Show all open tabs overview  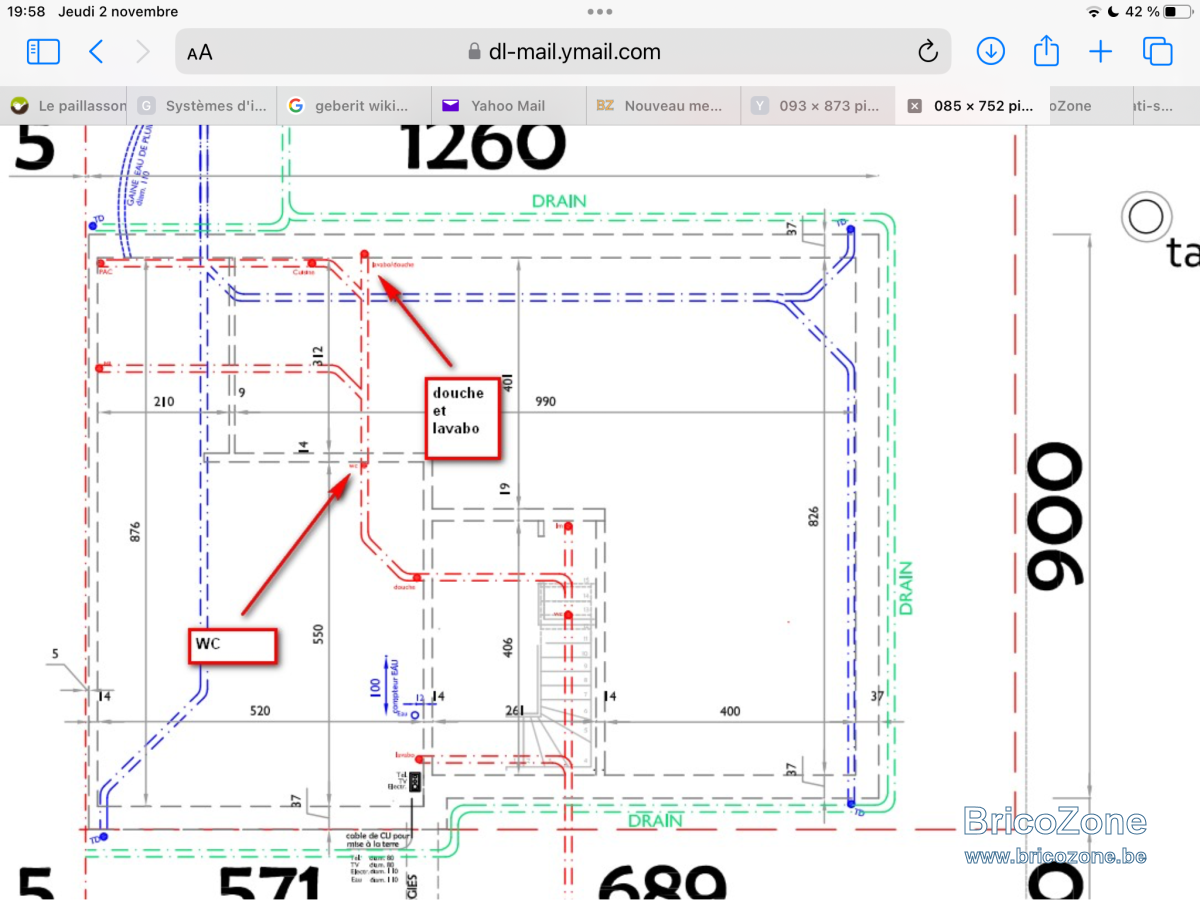click(x=1157, y=51)
